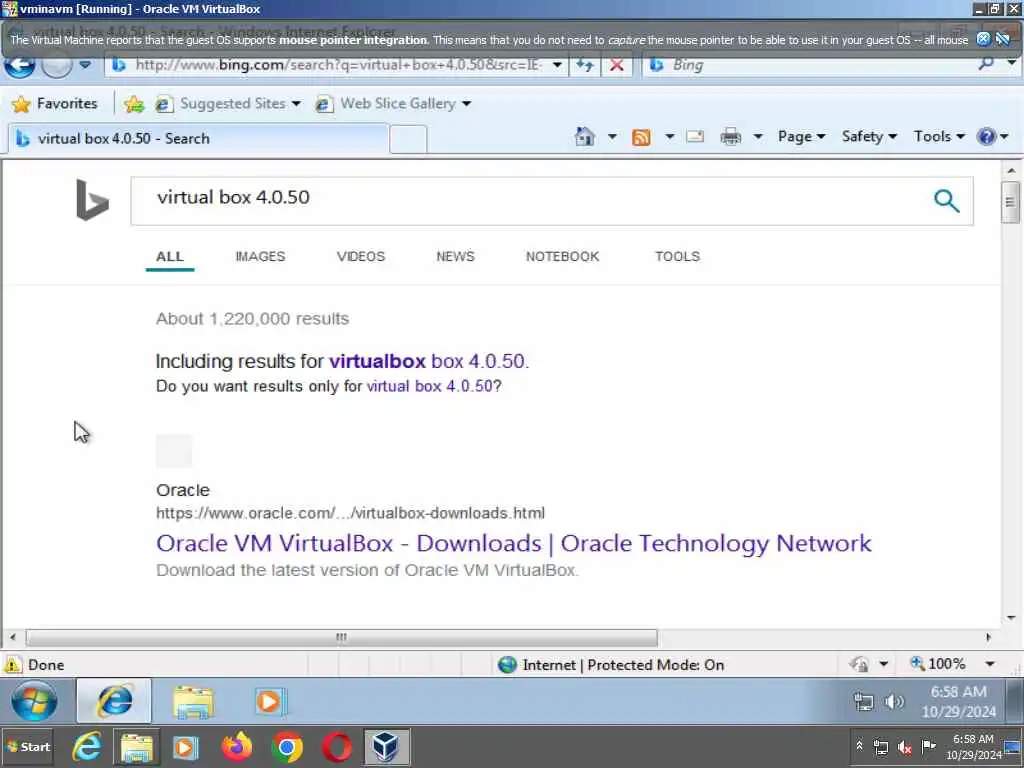
Task: Open the guest Windows Start orb
Action: point(34,701)
